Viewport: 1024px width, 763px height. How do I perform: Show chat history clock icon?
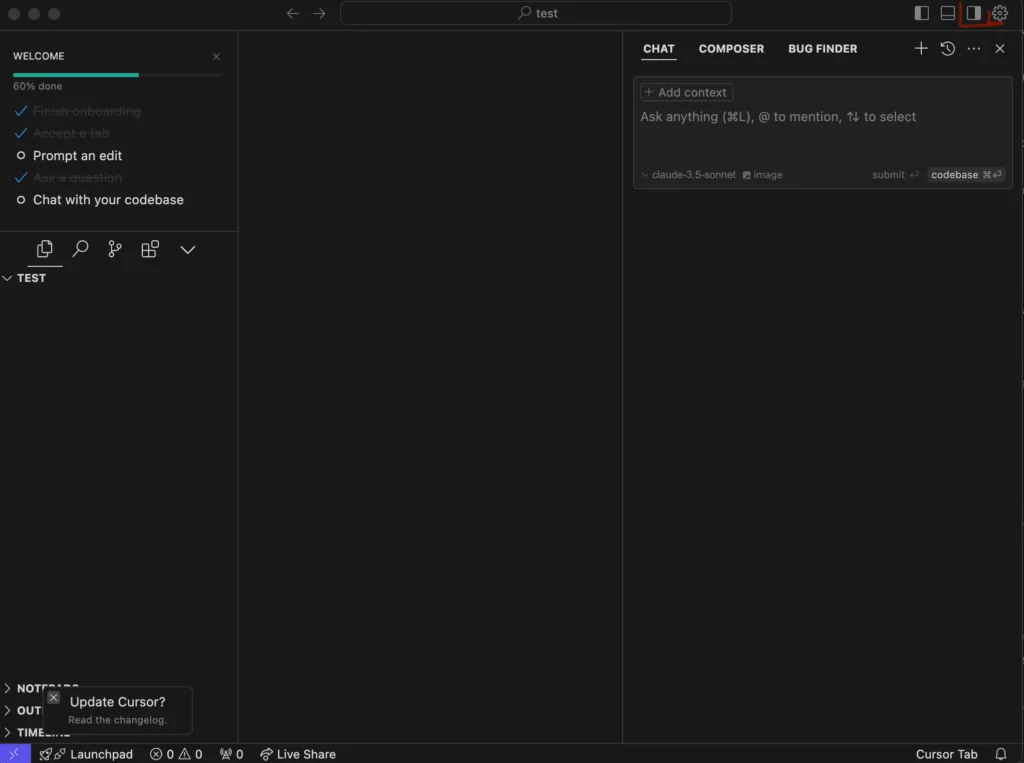[x=948, y=48]
